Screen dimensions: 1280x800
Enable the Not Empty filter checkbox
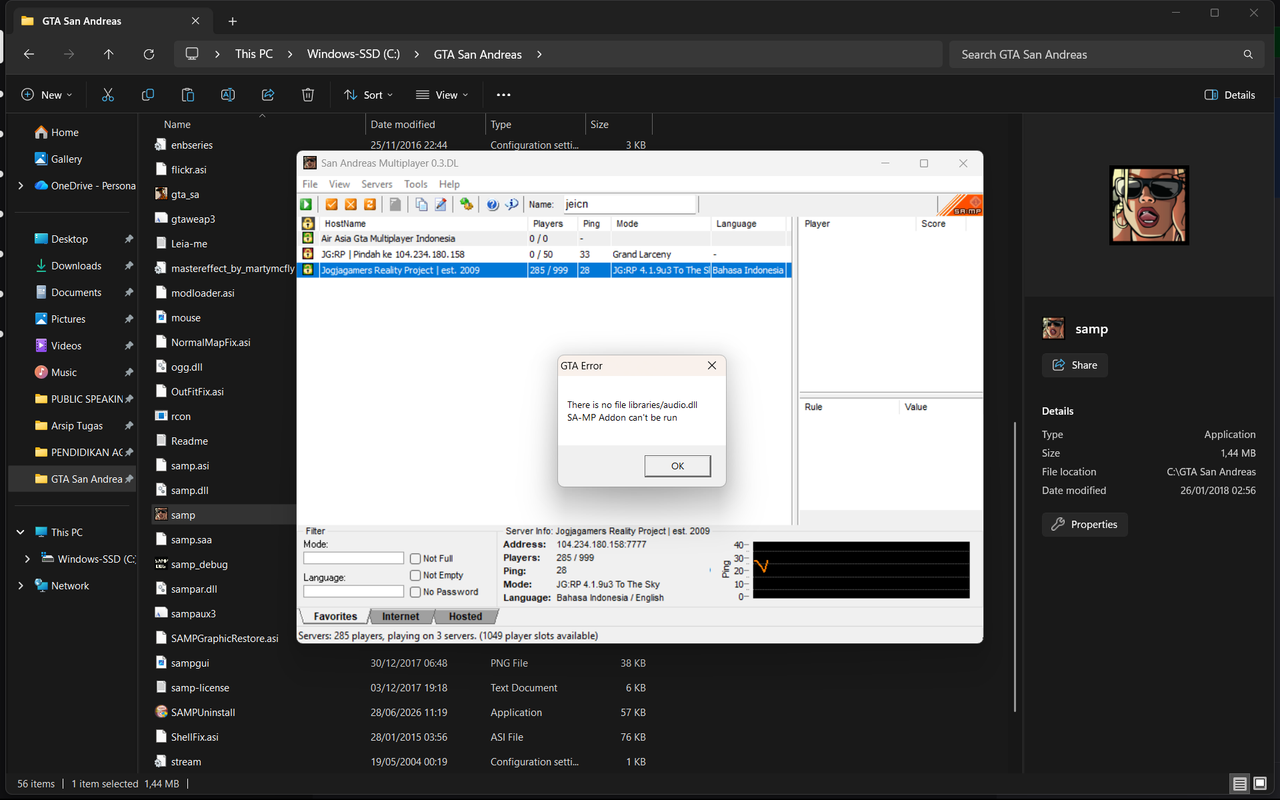point(415,575)
